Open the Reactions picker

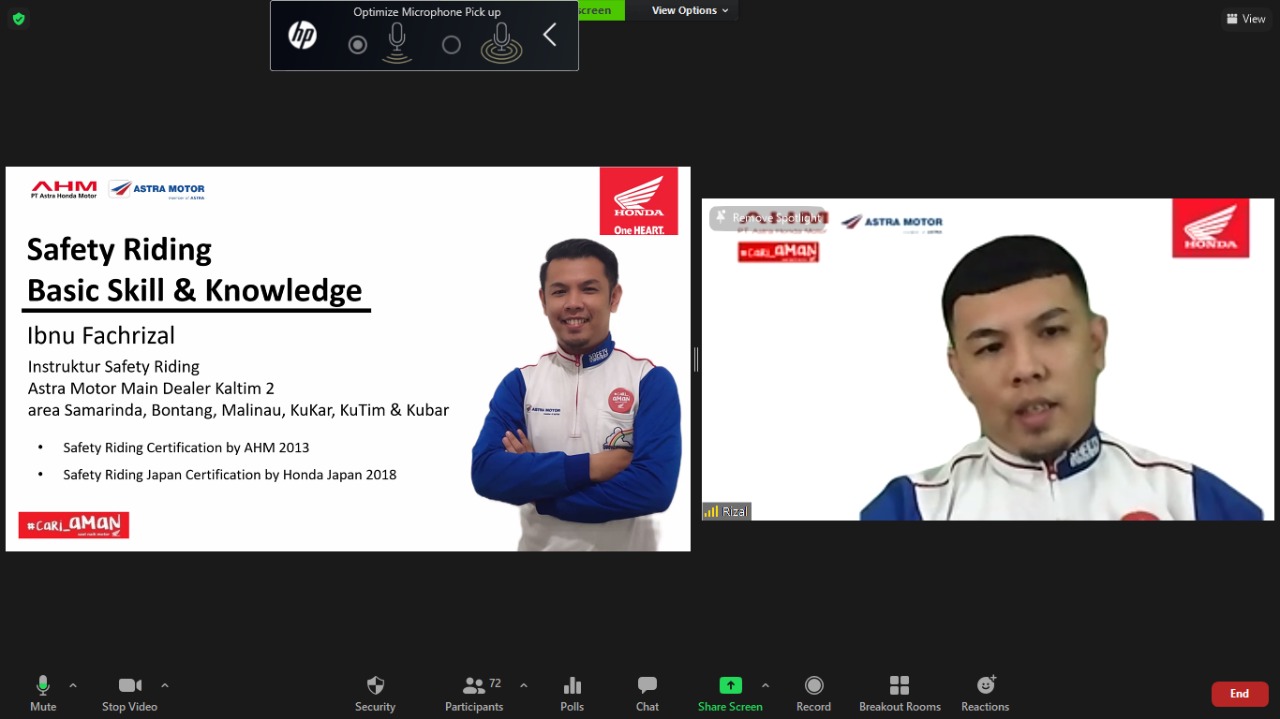pos(985,693)
